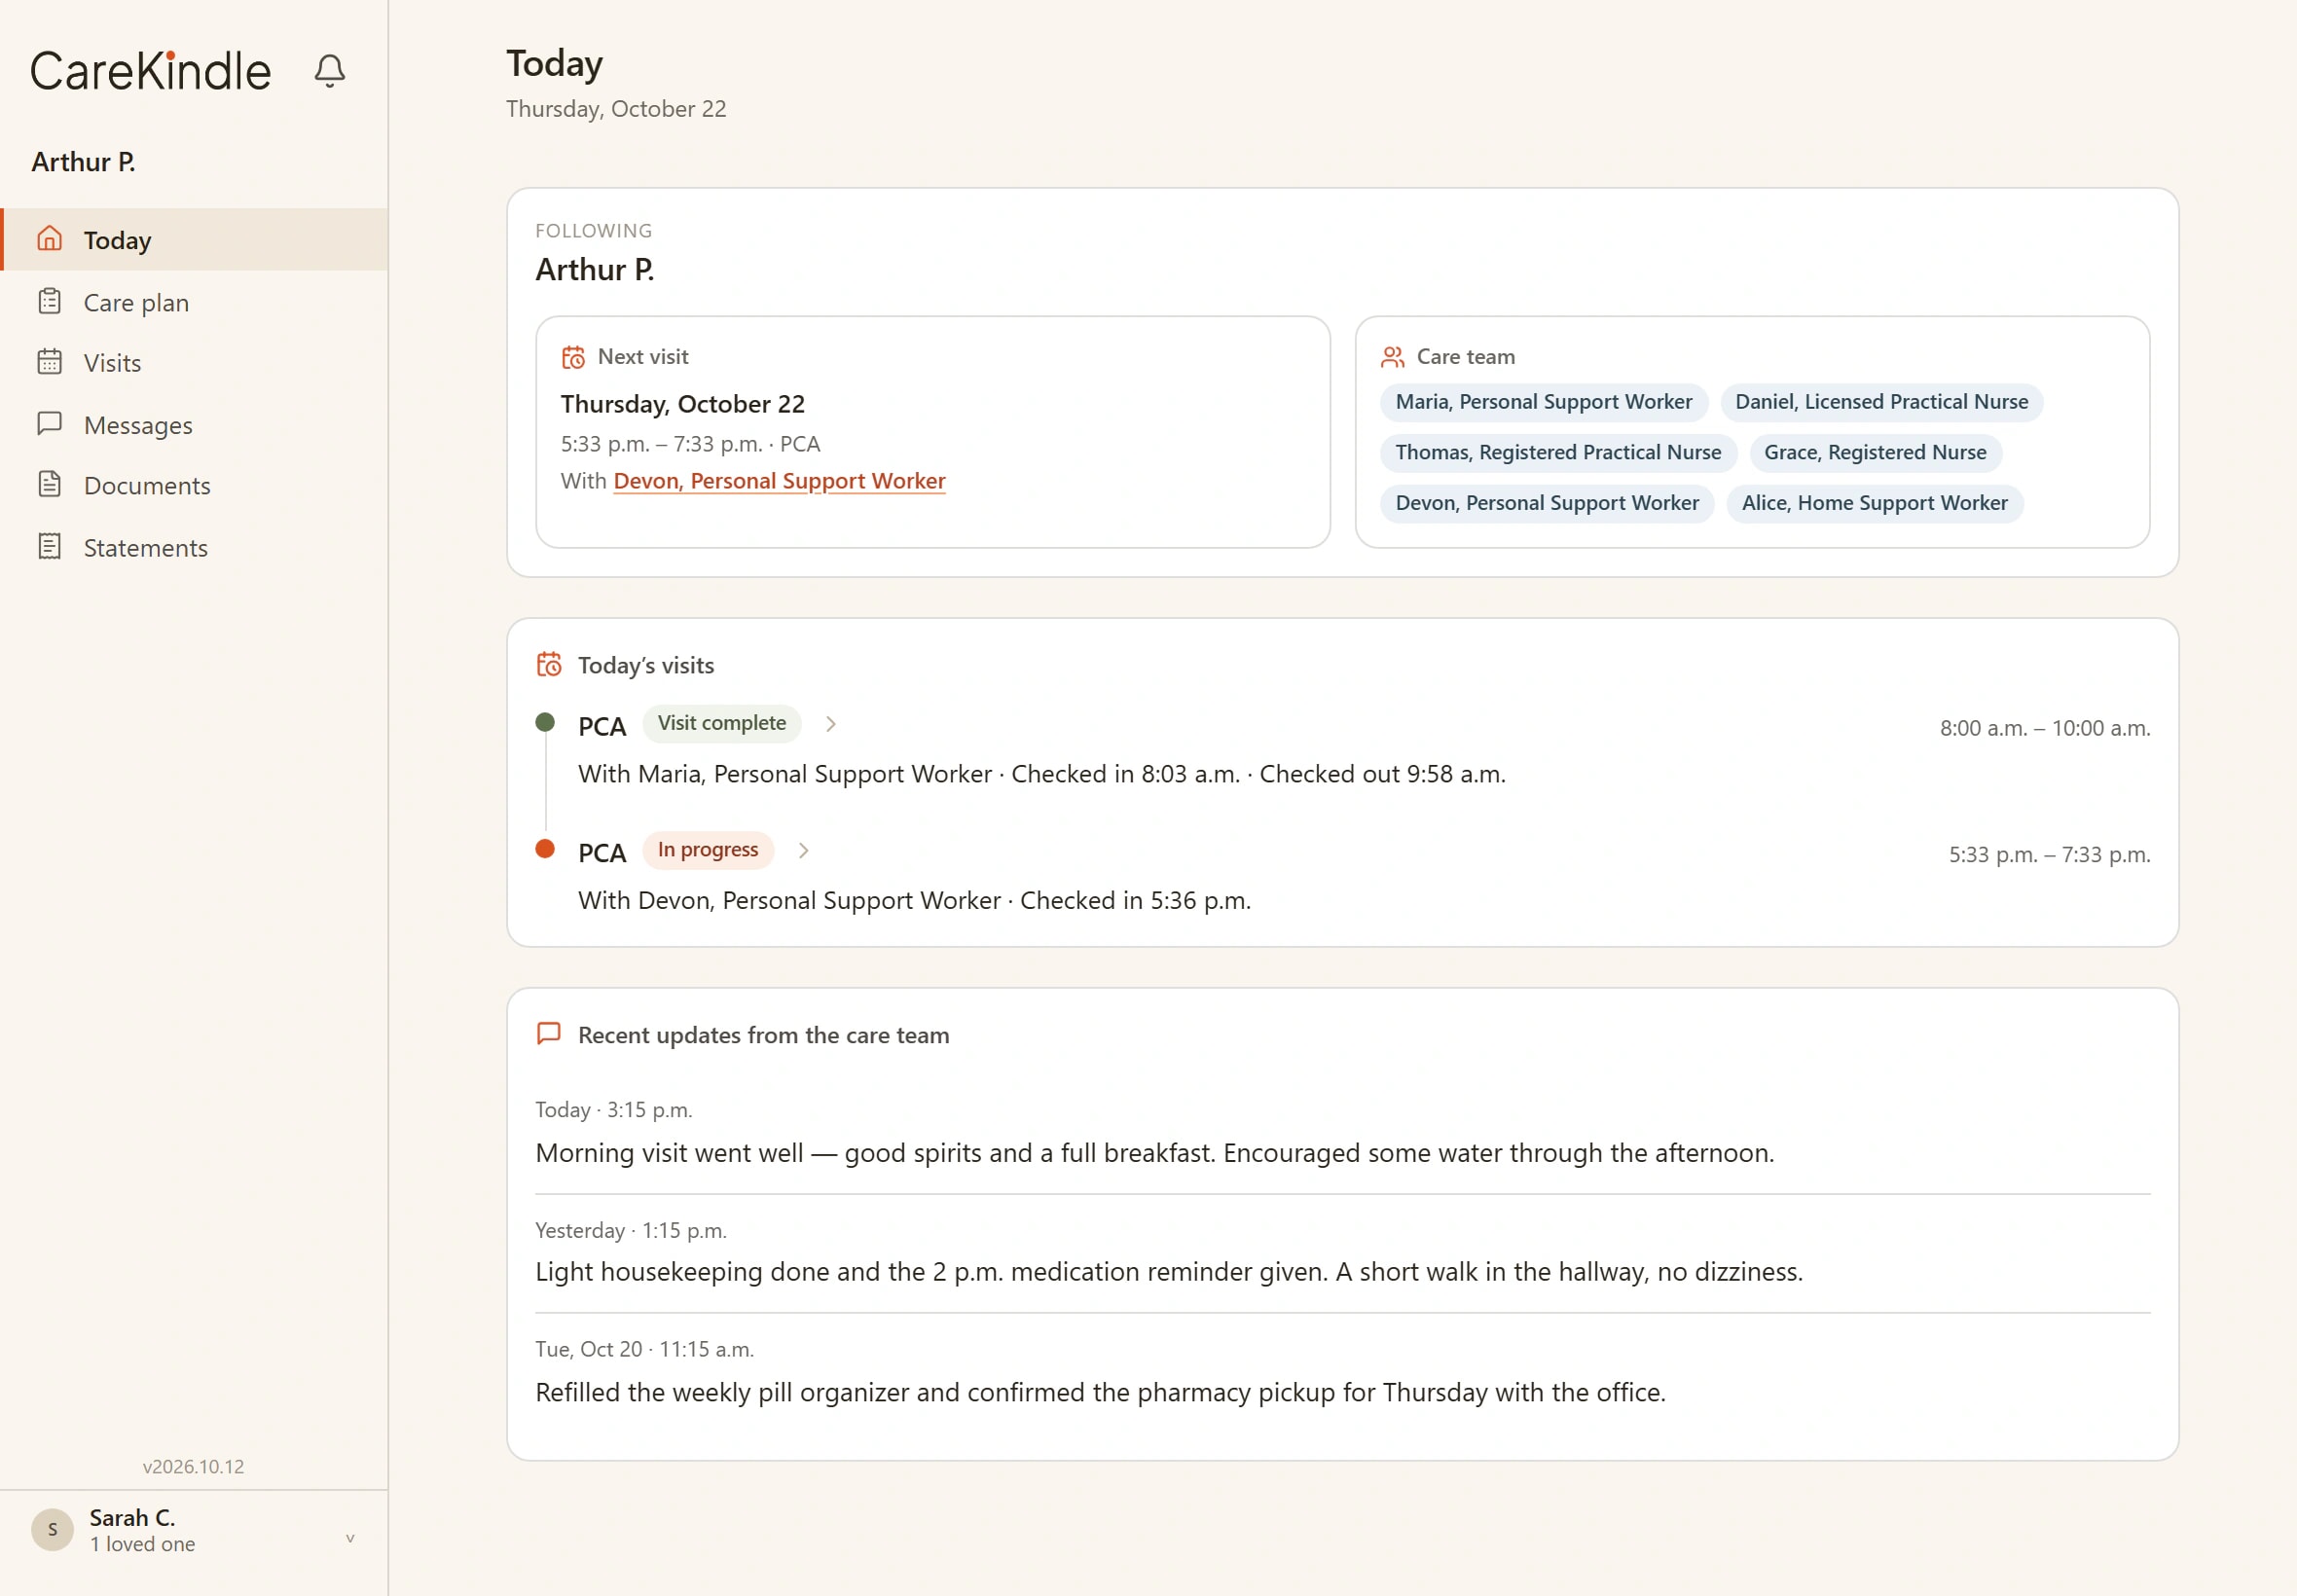Click the Statements receipt icon
The width and height of the screenshot is (2297, 1596).
click(x=49, y=547)
